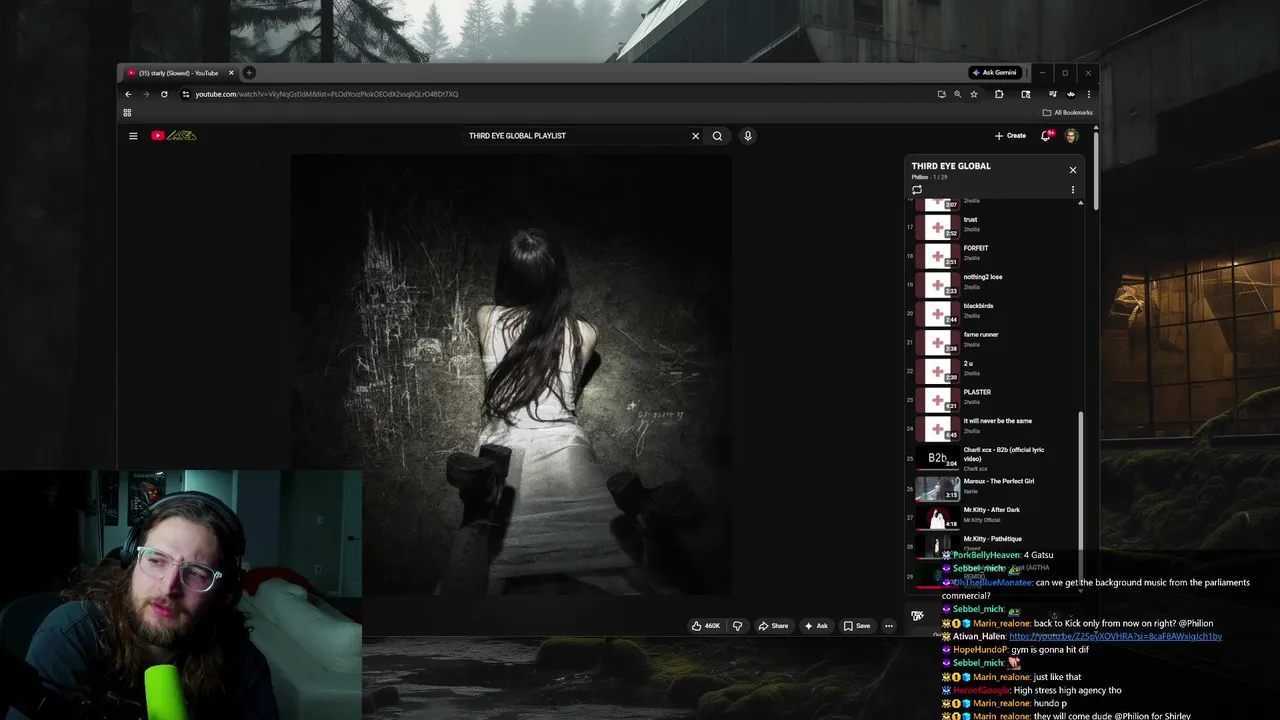Reload the page with refresh icon
The width and height of the screenshot is (1280, 720).
[x=164, y=94]
